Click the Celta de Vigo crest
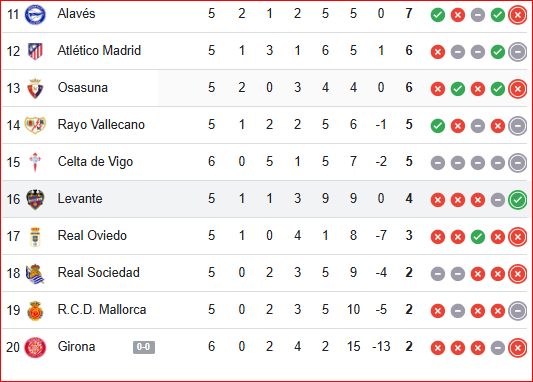Image resolution: width=533 pixels, height=382 pixels. 35,162
